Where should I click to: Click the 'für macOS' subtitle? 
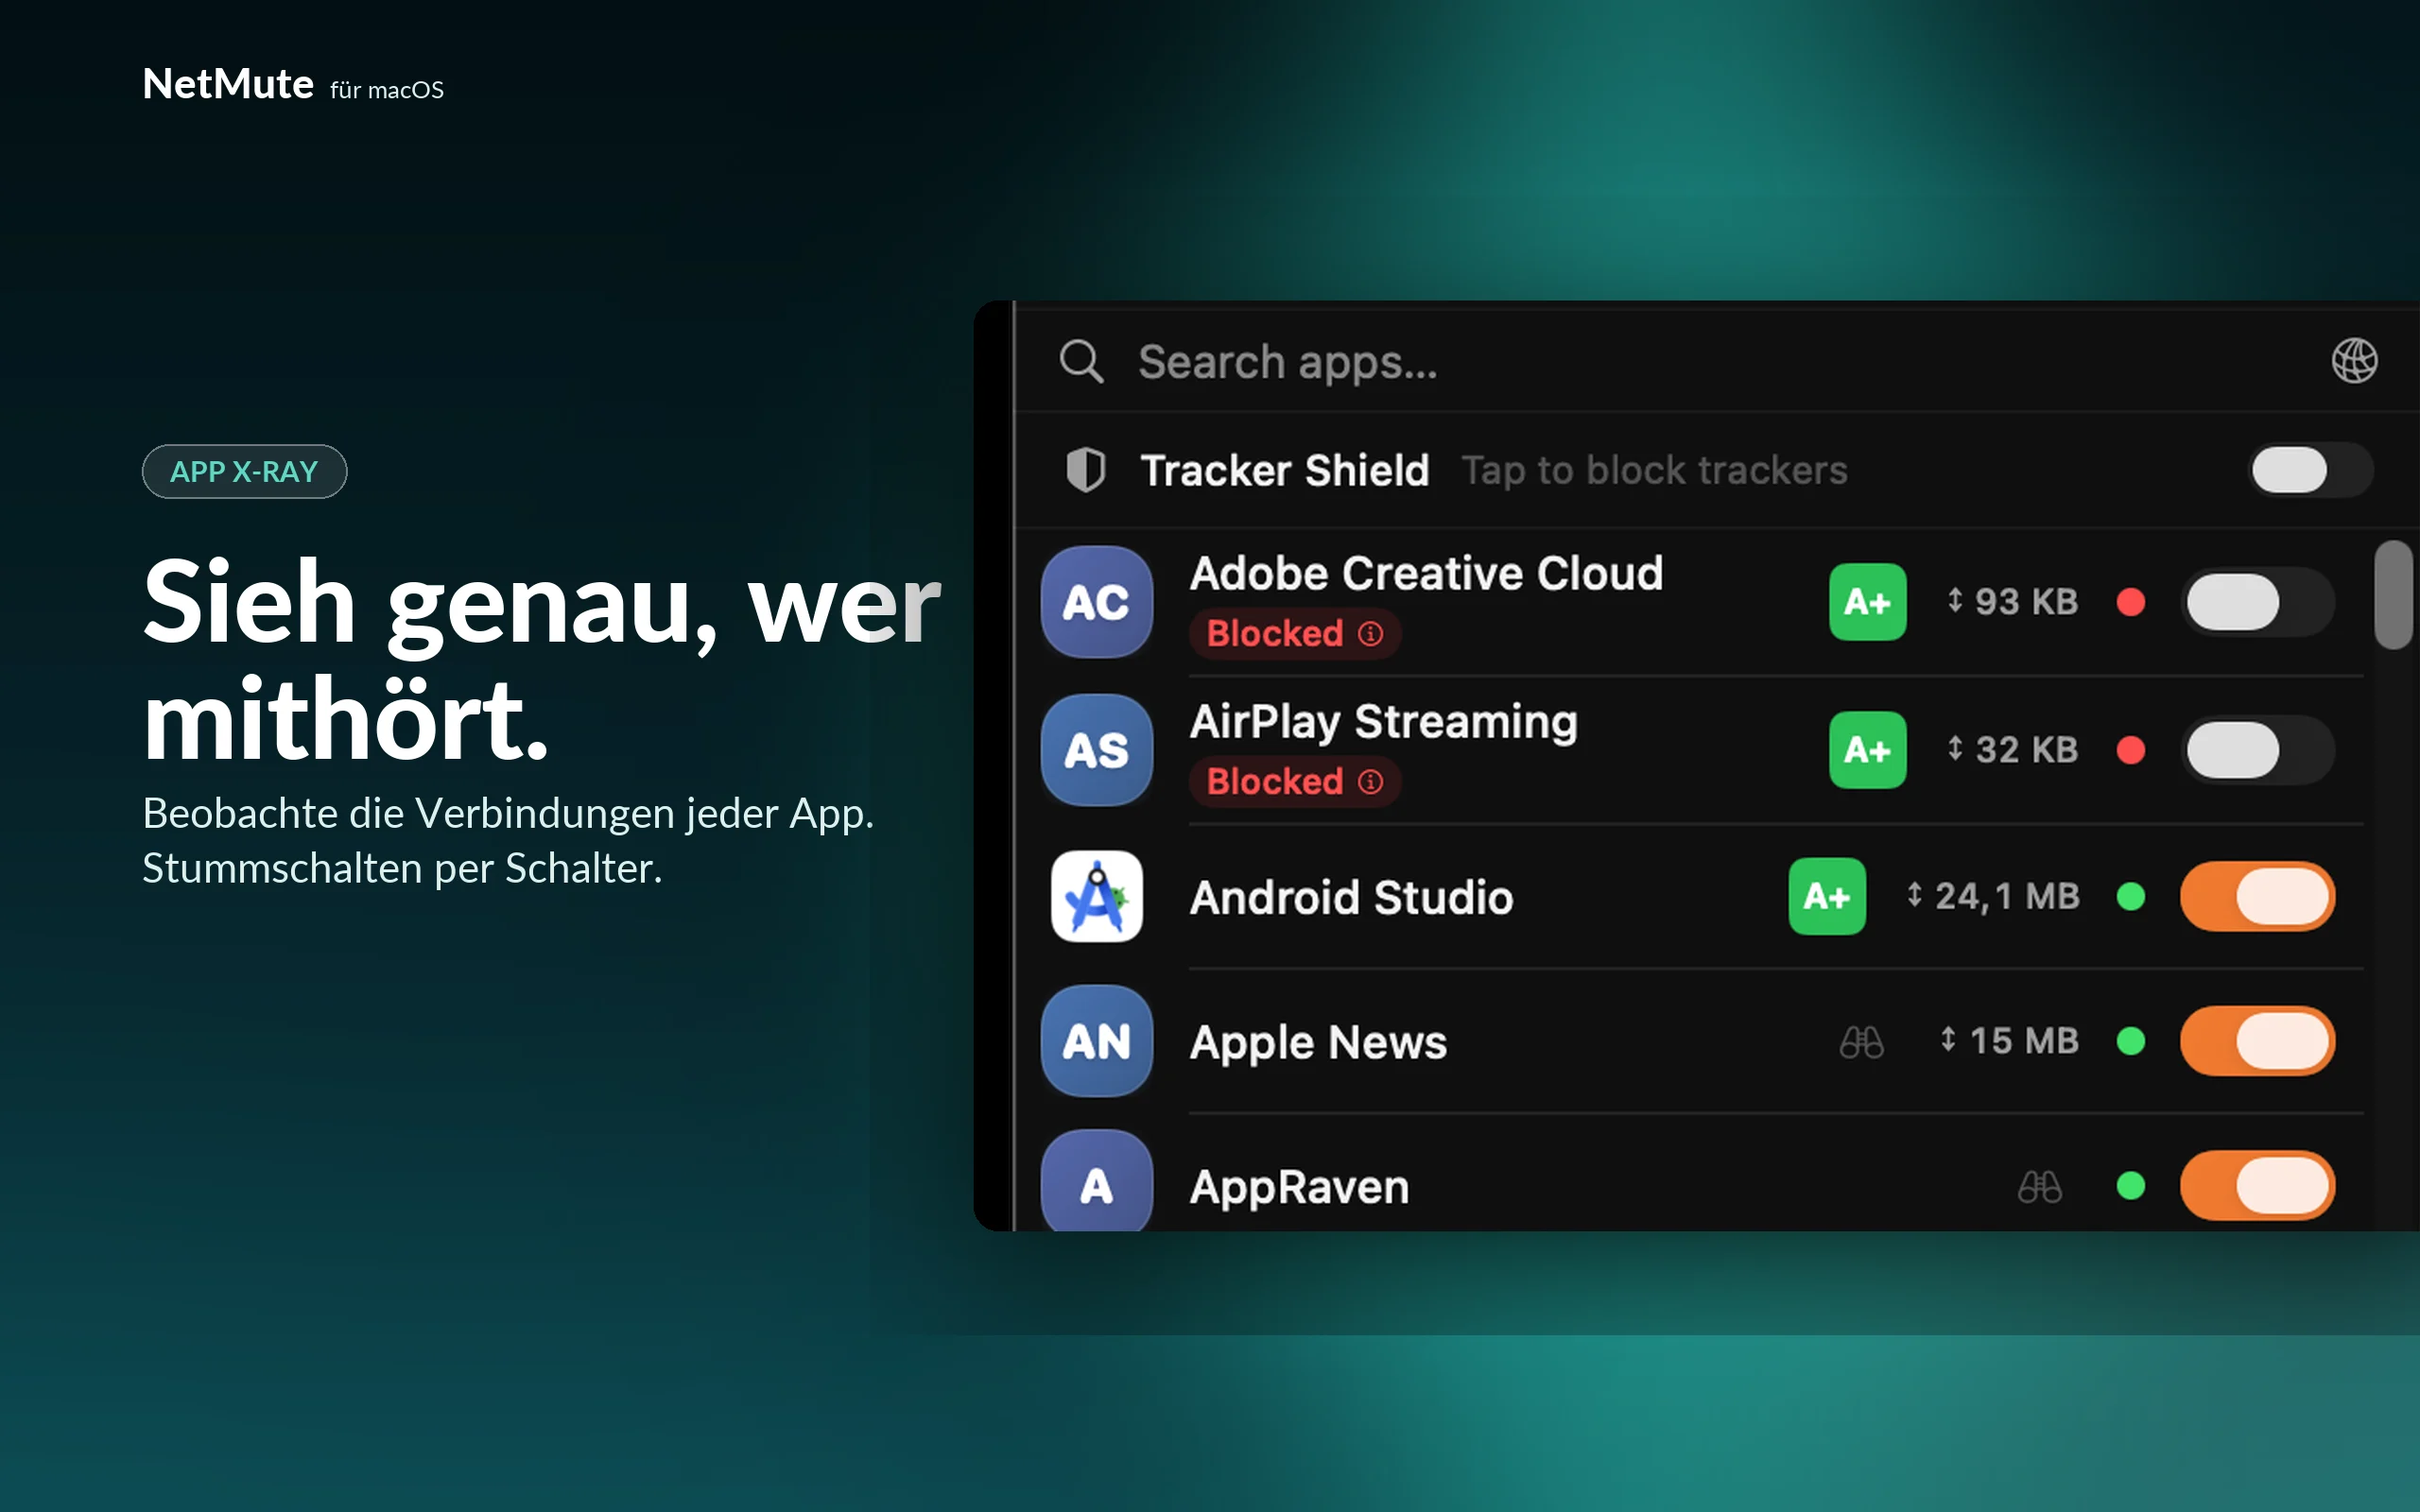[x=387, y=90]
